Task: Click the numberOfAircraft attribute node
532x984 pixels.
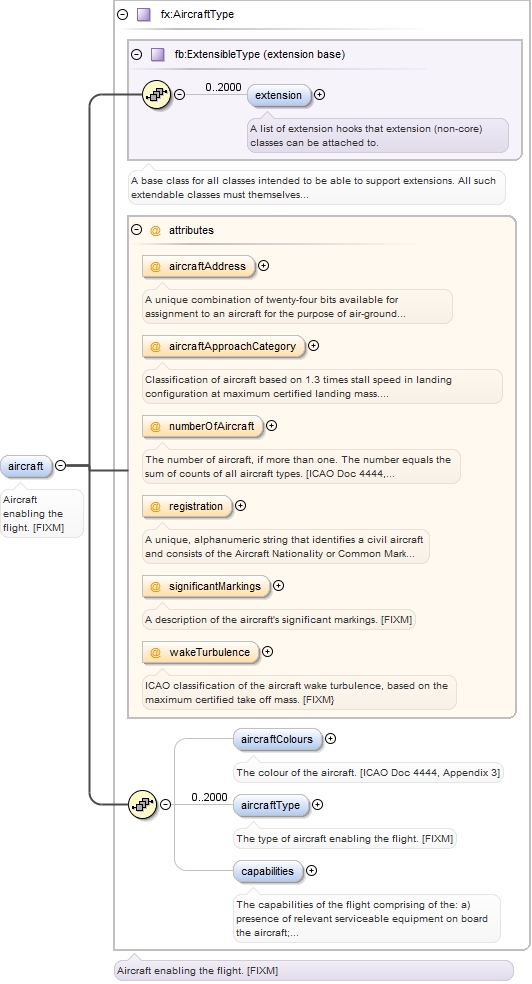Action: point(202,426)
